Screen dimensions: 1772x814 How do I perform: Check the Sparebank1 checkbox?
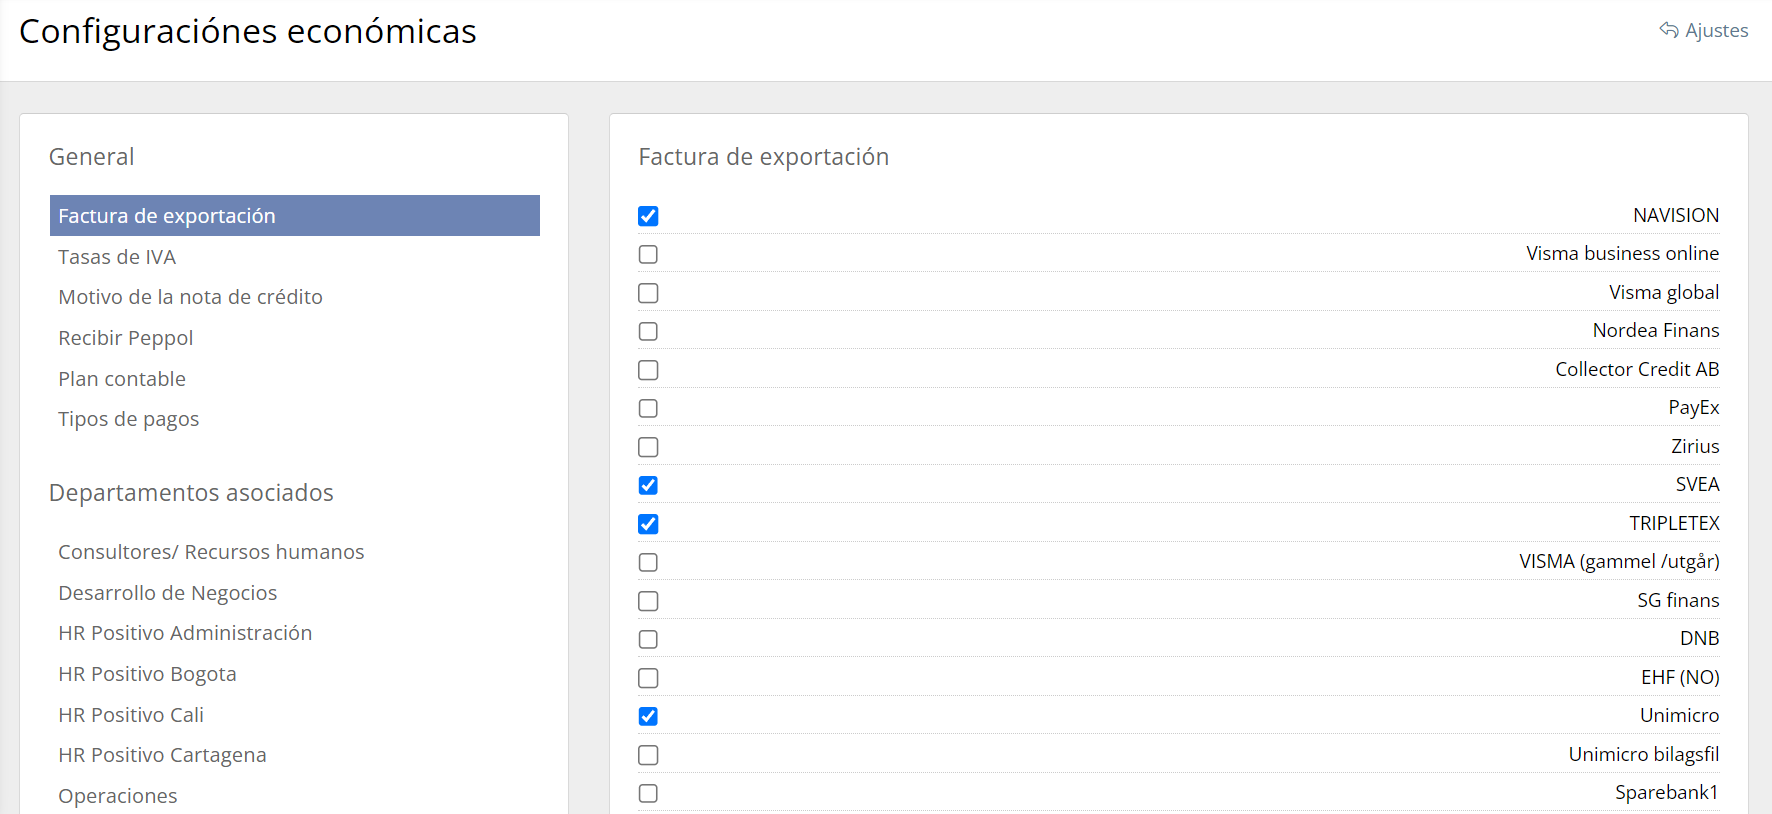pos(648,794)
